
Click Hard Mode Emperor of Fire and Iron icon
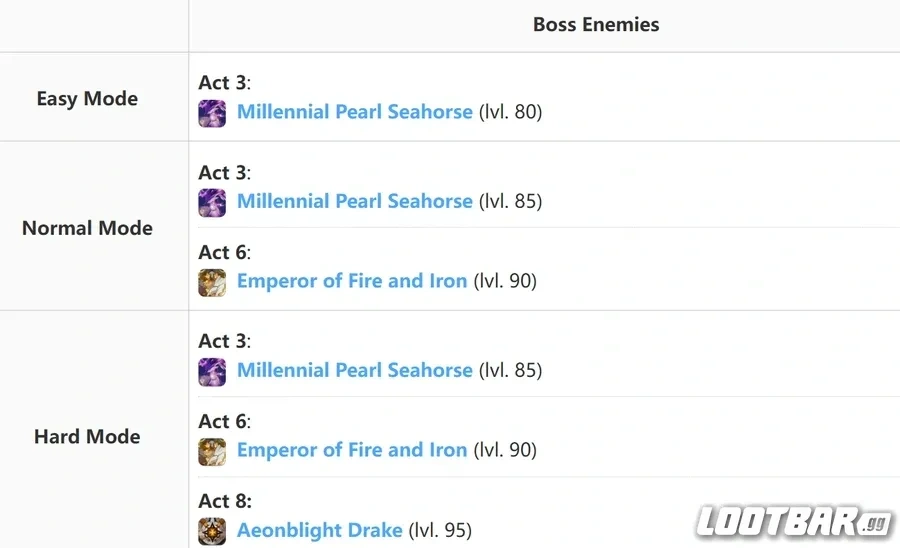pyautogui.click(x=212, y=452)
